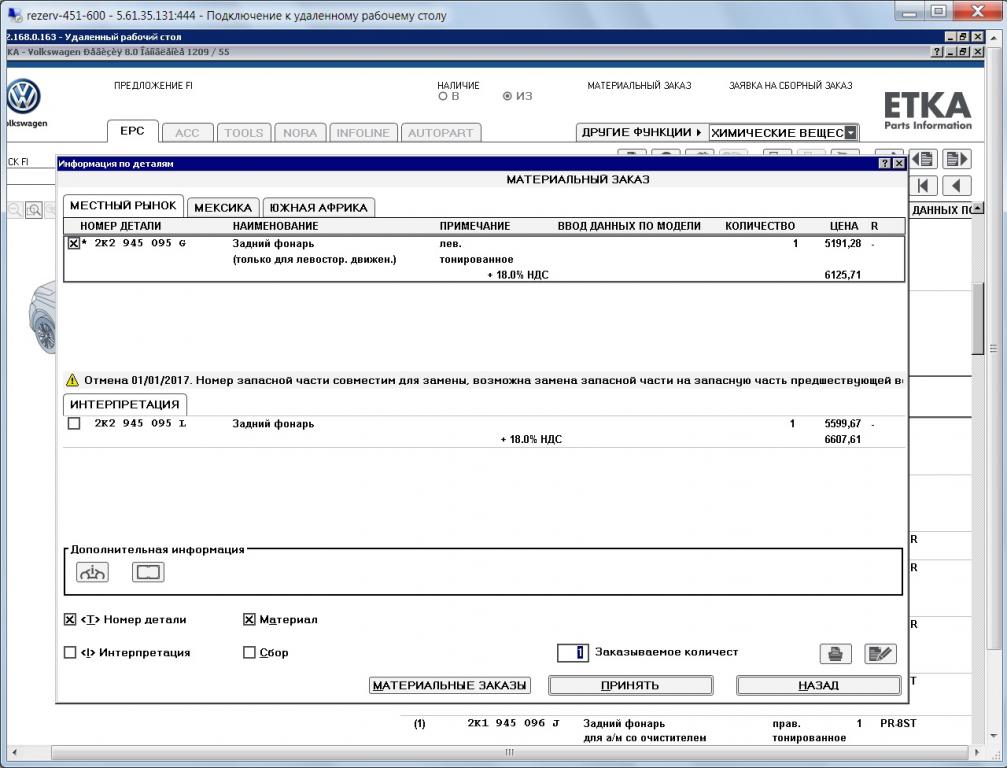Click the scroll-left arrow on the bottom scrollbar
This screenshot has height=768, width=1007.
click(x=14, y=752)
